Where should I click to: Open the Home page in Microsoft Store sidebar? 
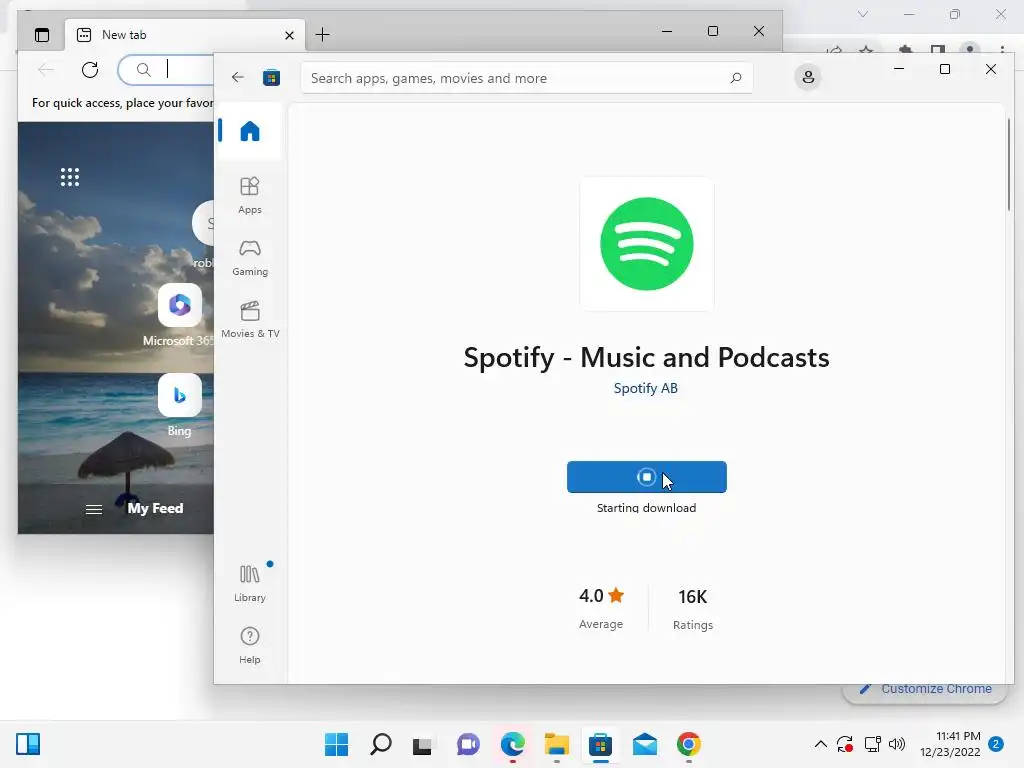[x=249, y=131]
